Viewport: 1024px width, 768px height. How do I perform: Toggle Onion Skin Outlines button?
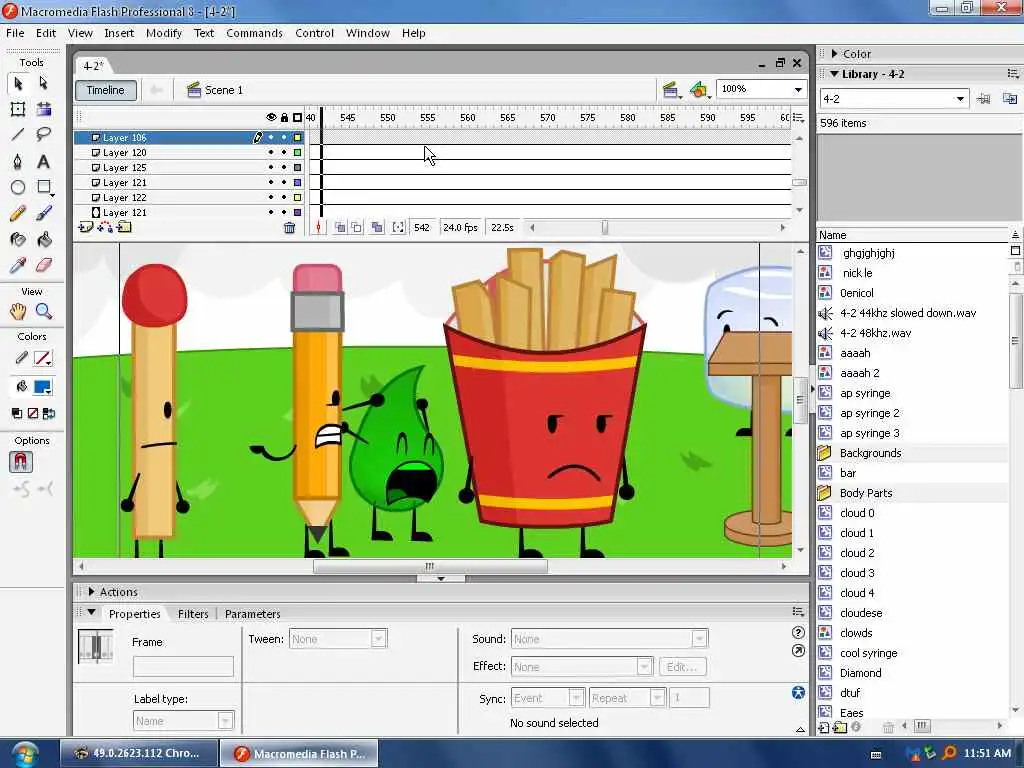click(x=357, y=227)
